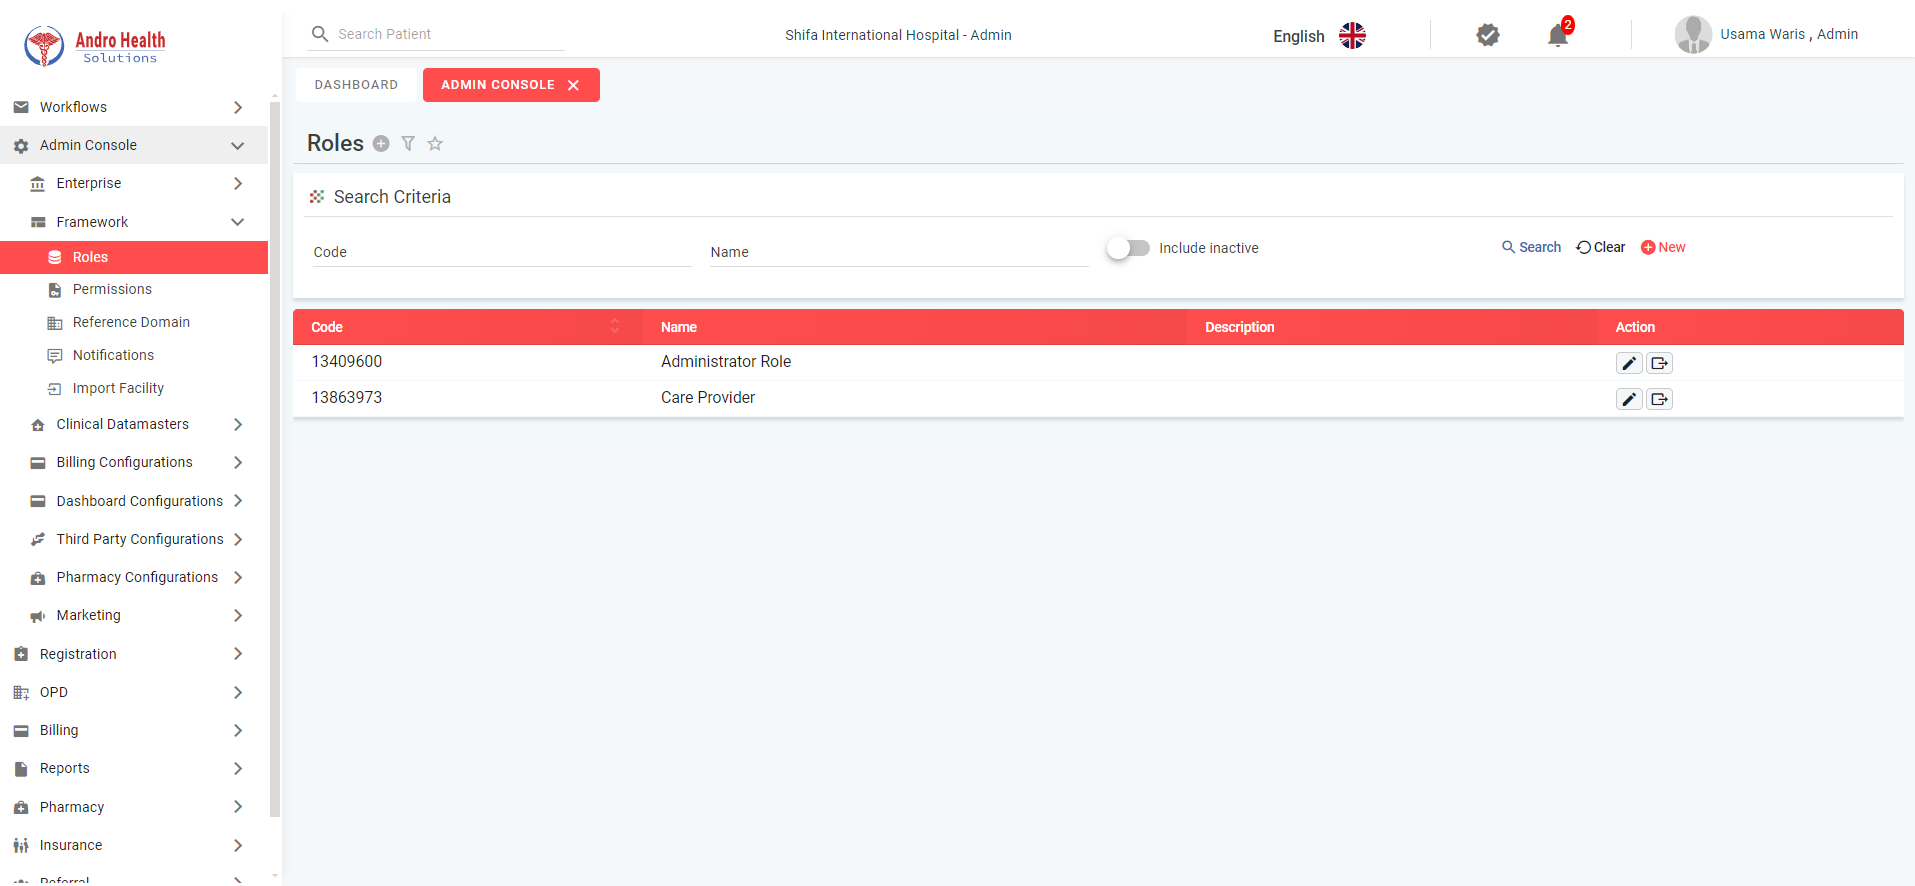The height and width of the screenshot is (886, 1915).
Task: Open the notifications bell icon
Action: point(1557,36)
